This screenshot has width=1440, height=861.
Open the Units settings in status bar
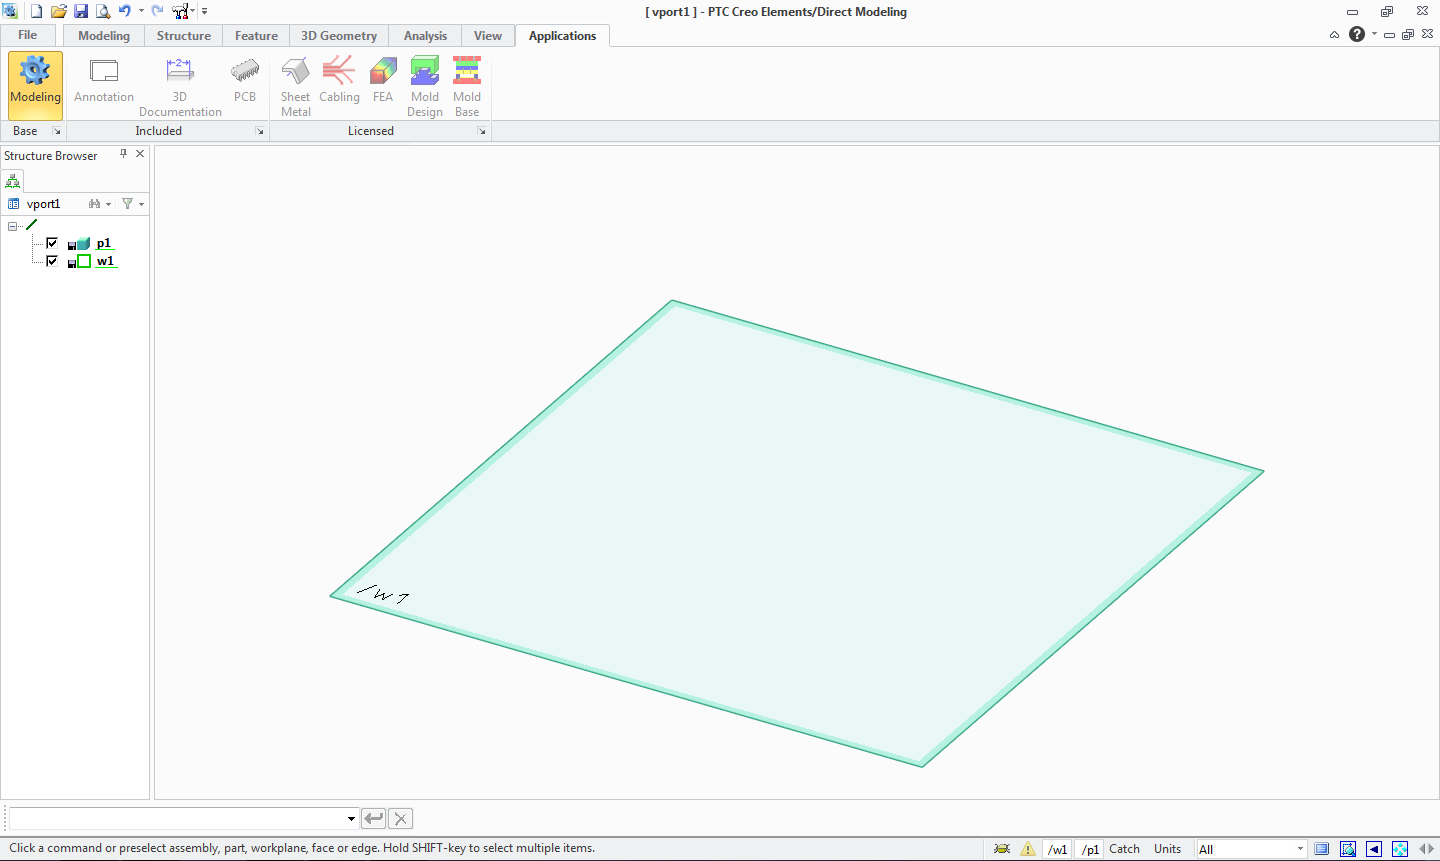pos(1167,849)
